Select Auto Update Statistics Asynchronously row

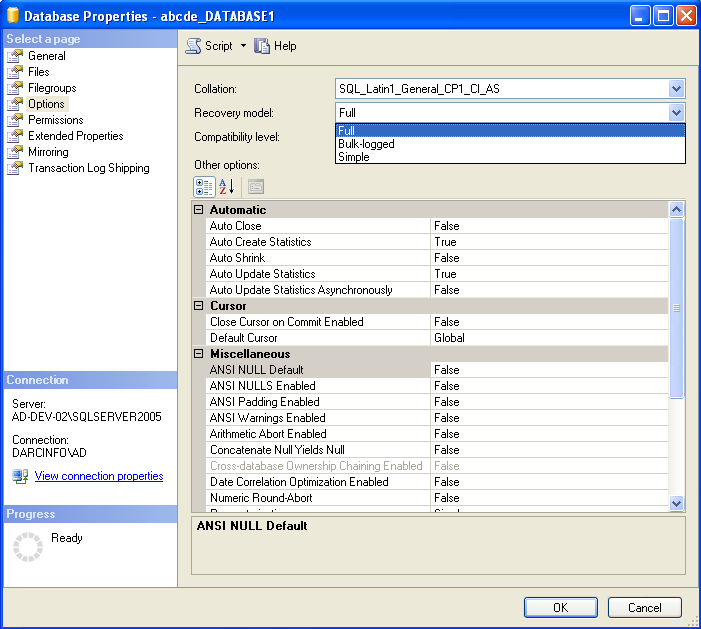pos(437,290)
